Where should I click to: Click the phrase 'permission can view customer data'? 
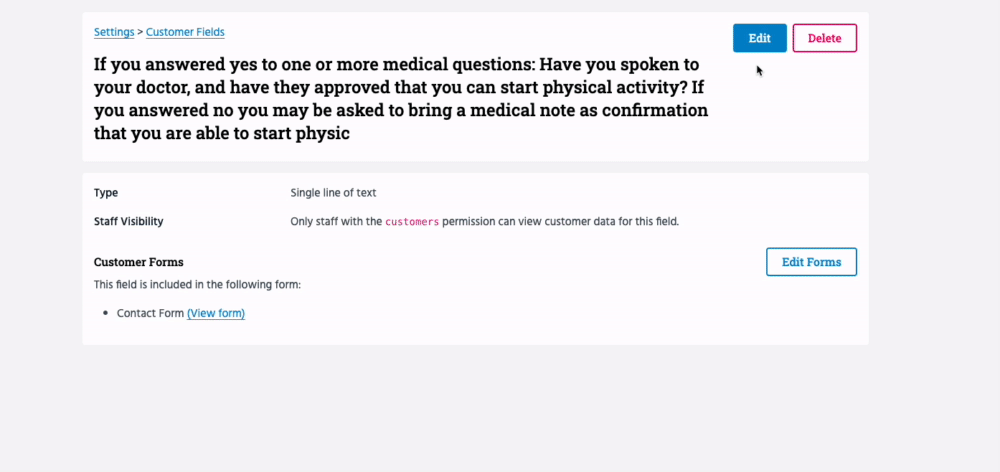click(530, 221)
